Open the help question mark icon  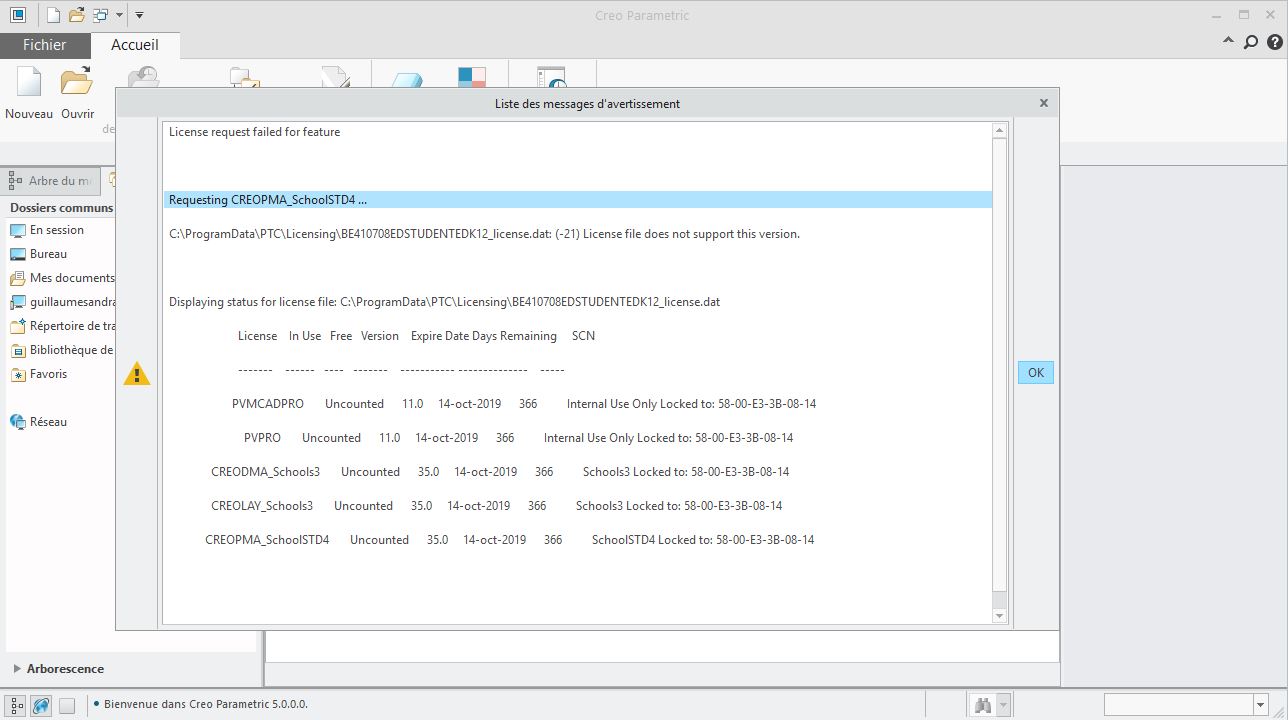coord(1274,42)
